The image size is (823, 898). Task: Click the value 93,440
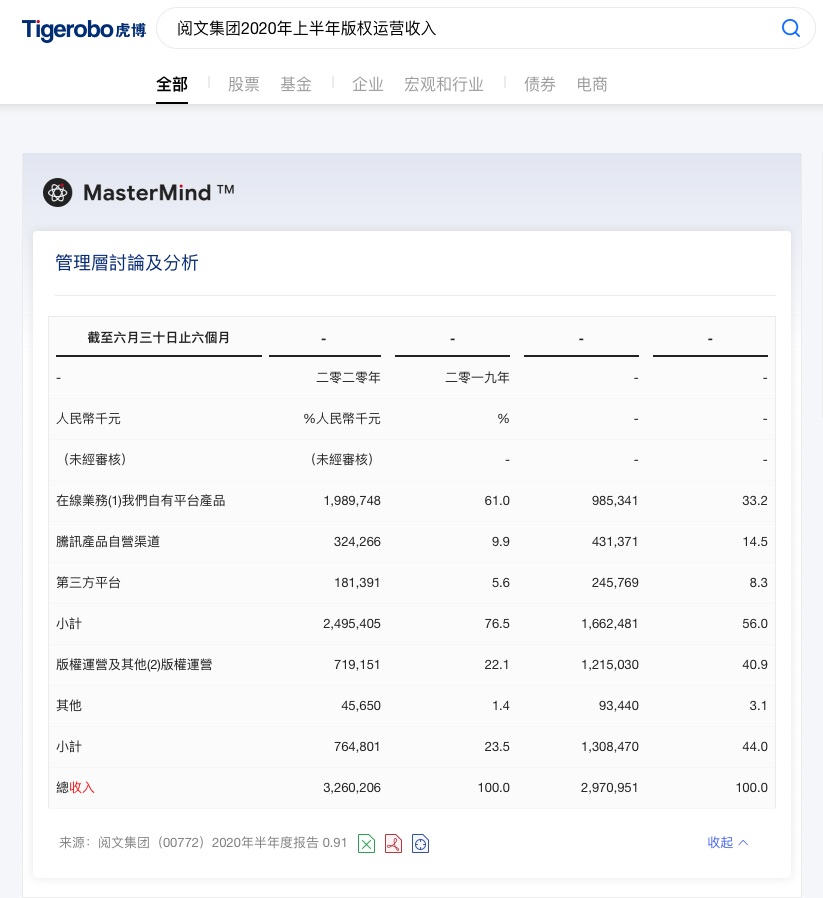tap(619, 706)
